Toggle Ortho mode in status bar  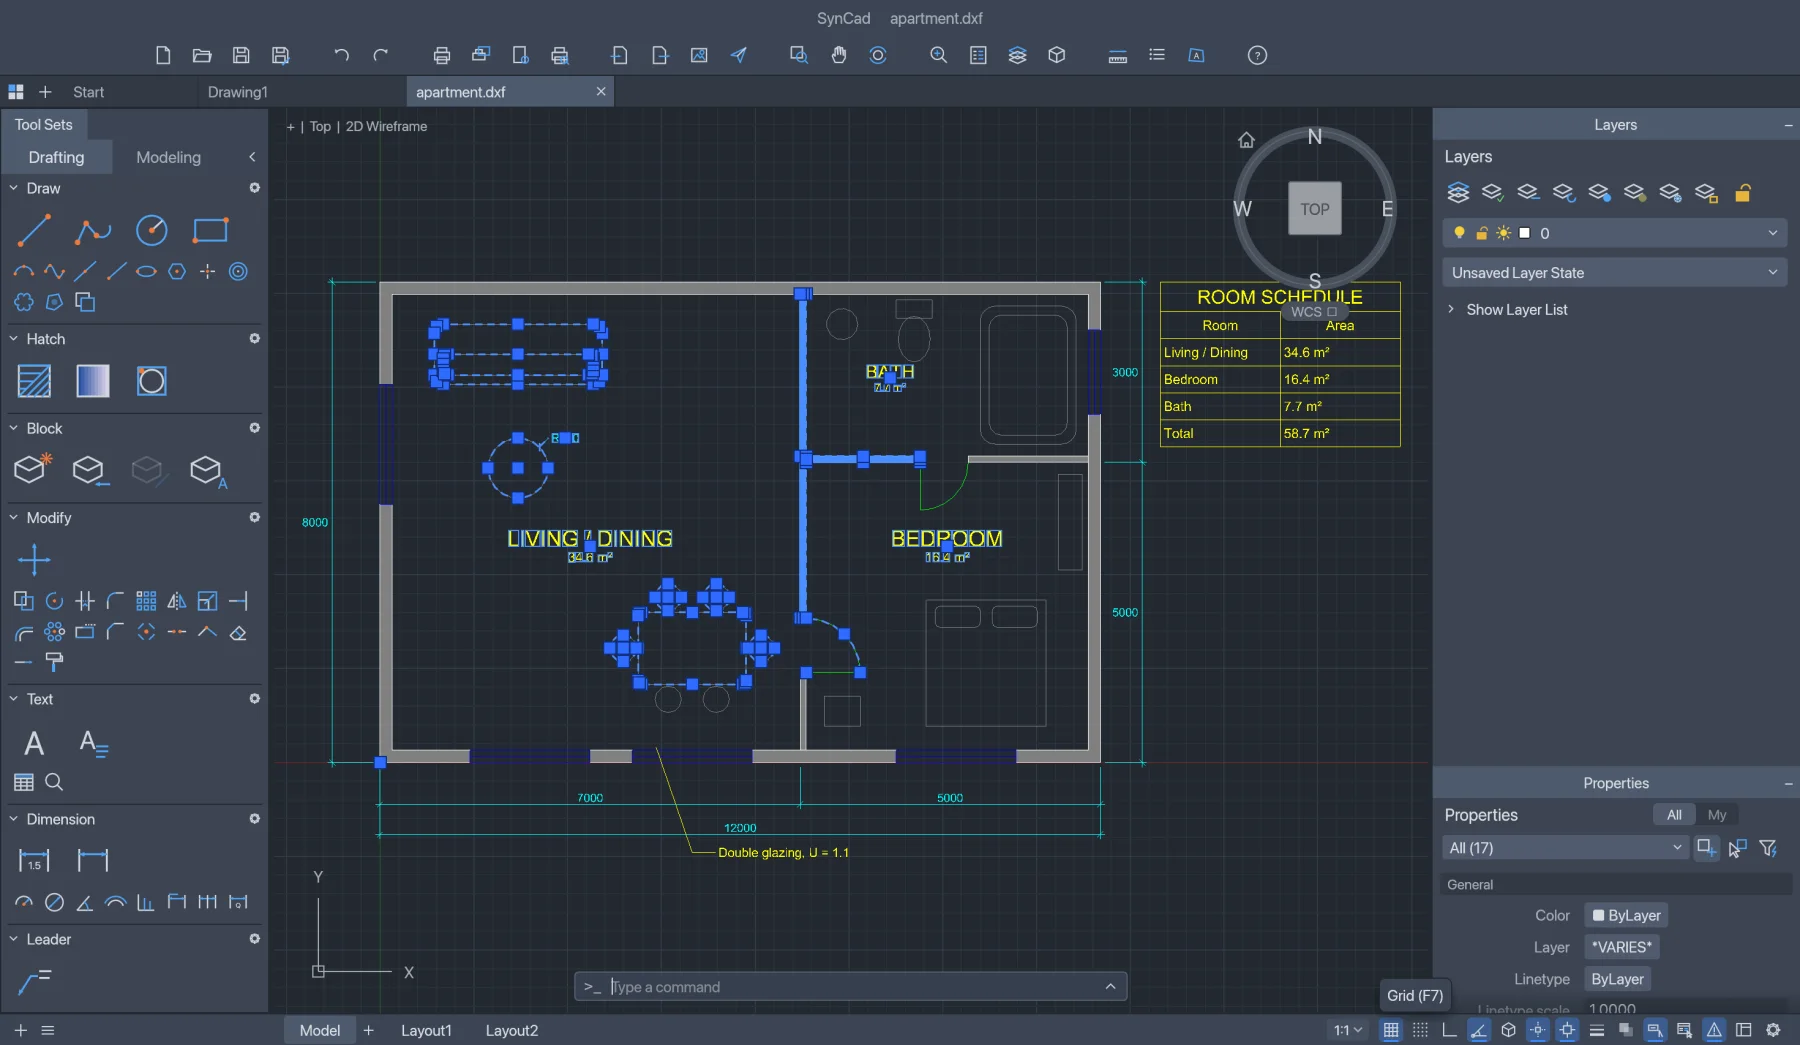1450,1030
